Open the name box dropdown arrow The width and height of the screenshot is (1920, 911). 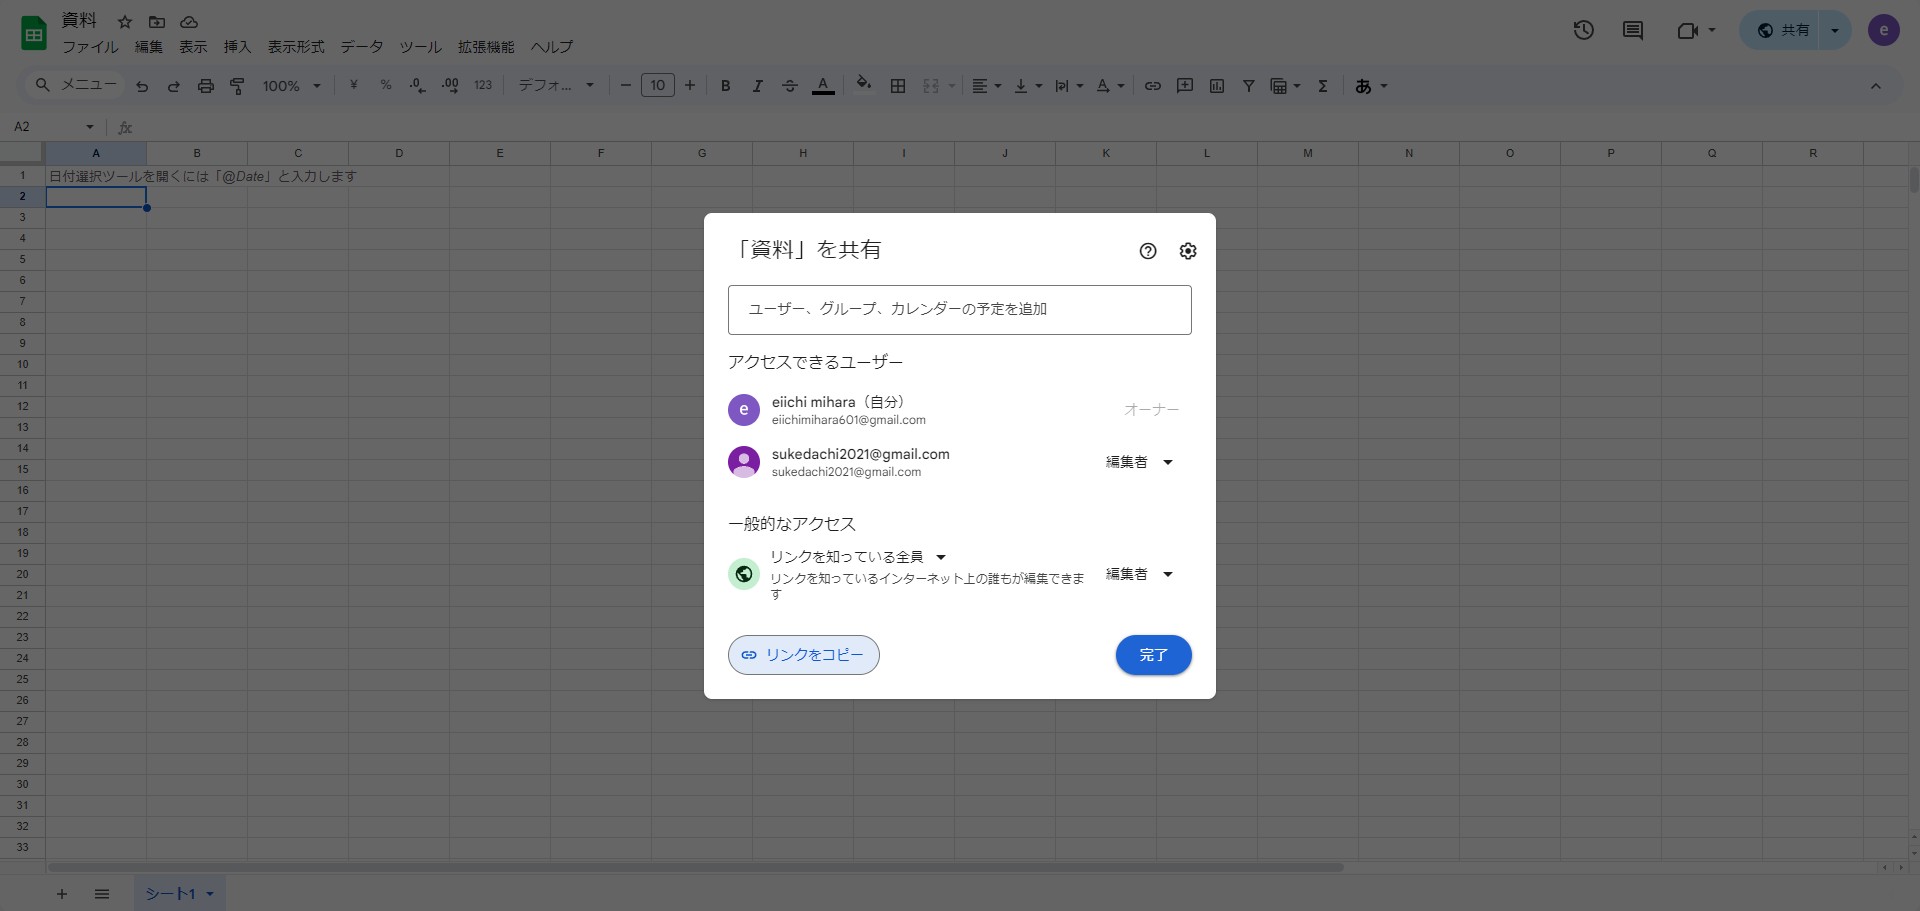pyautogui.click(x=90, y=127)
